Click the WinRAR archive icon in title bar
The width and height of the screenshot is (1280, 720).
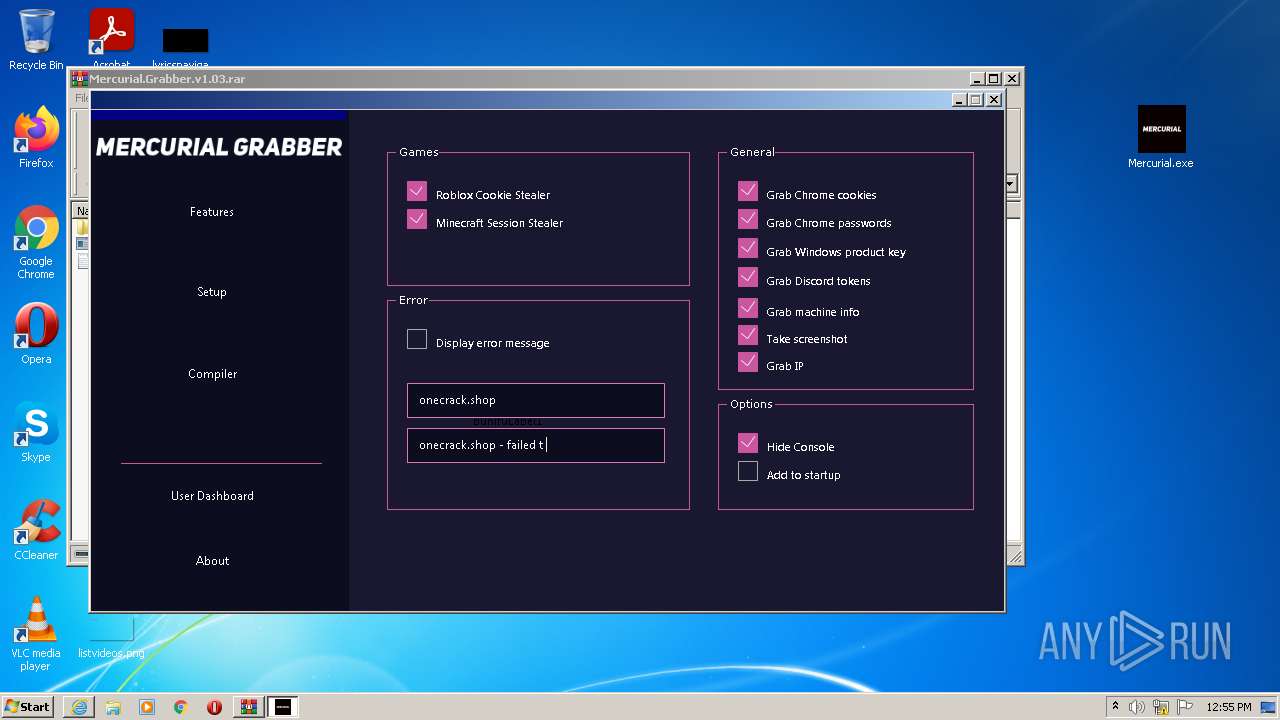(x=79, y=79)
